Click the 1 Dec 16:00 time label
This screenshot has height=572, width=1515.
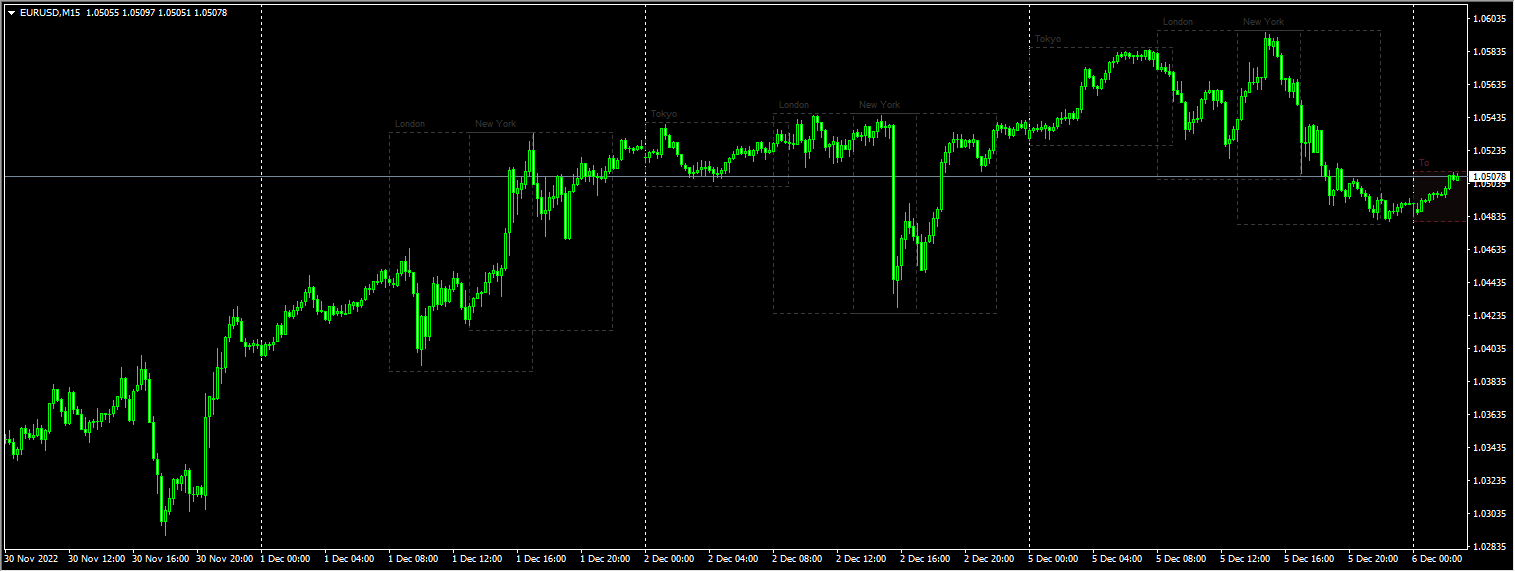tap(542, 559)
